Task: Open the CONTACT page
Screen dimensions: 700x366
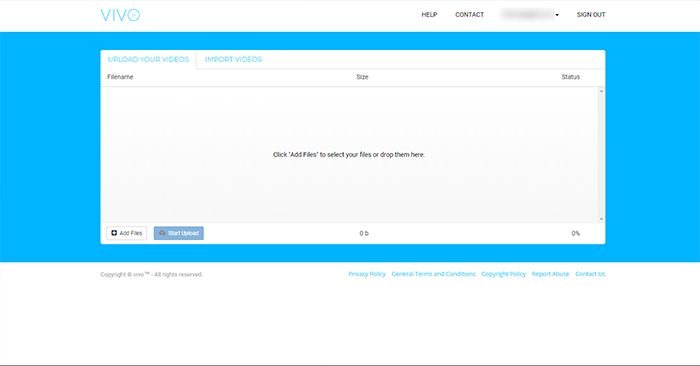Action: pyautogui.click(x=470, y=15)
